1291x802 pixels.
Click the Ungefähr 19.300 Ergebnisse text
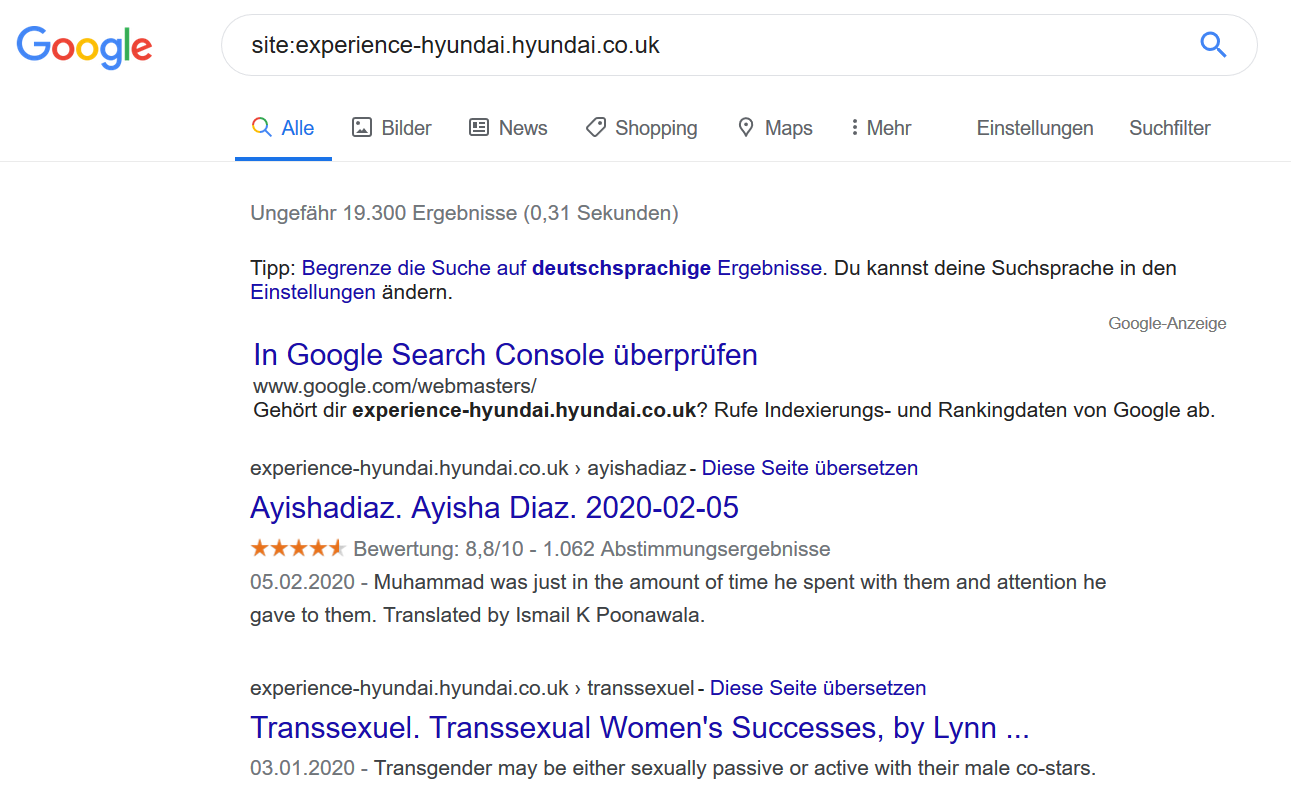click(x=464, y=213)
